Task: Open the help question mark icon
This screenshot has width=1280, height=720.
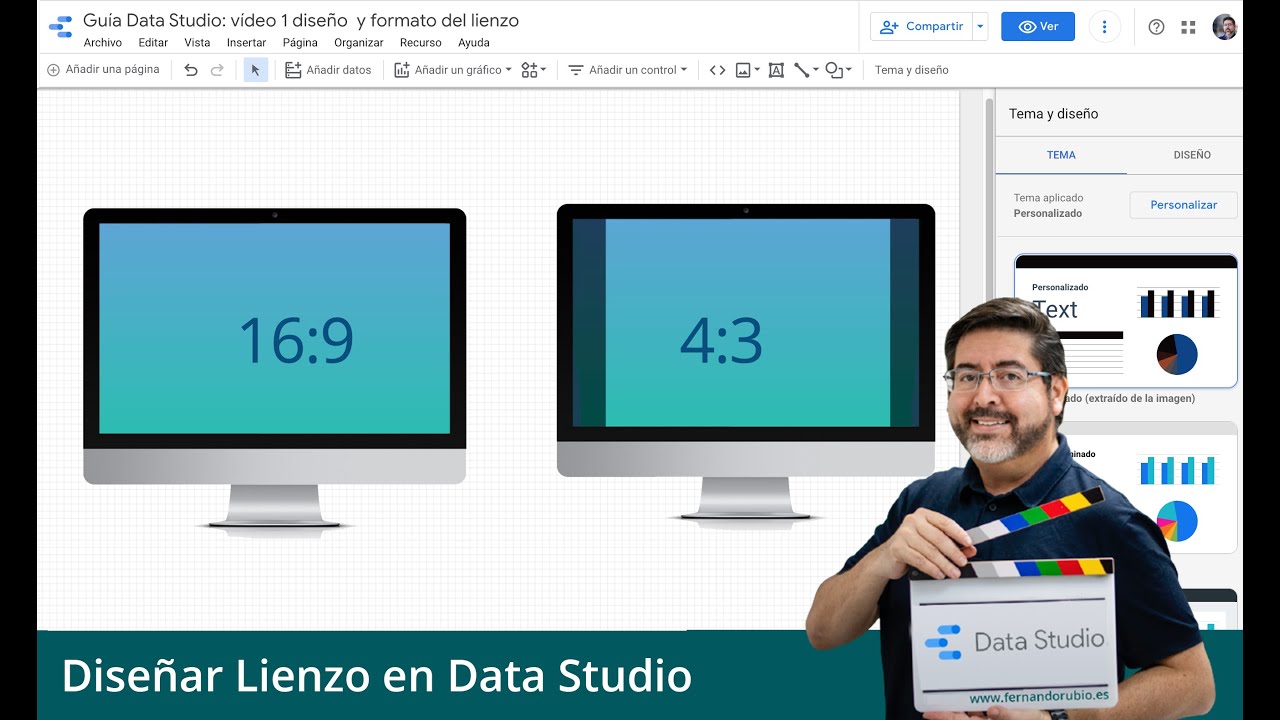Action: (x=1156, y=27)
